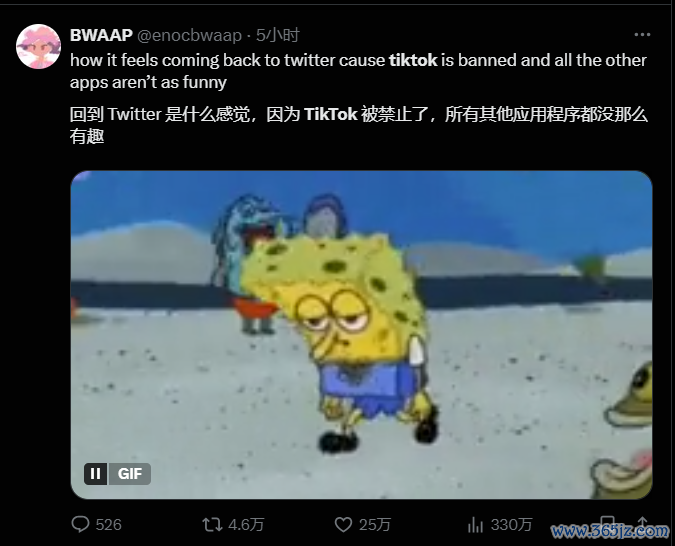Like the tweet with the heart icon

(343, 524)
